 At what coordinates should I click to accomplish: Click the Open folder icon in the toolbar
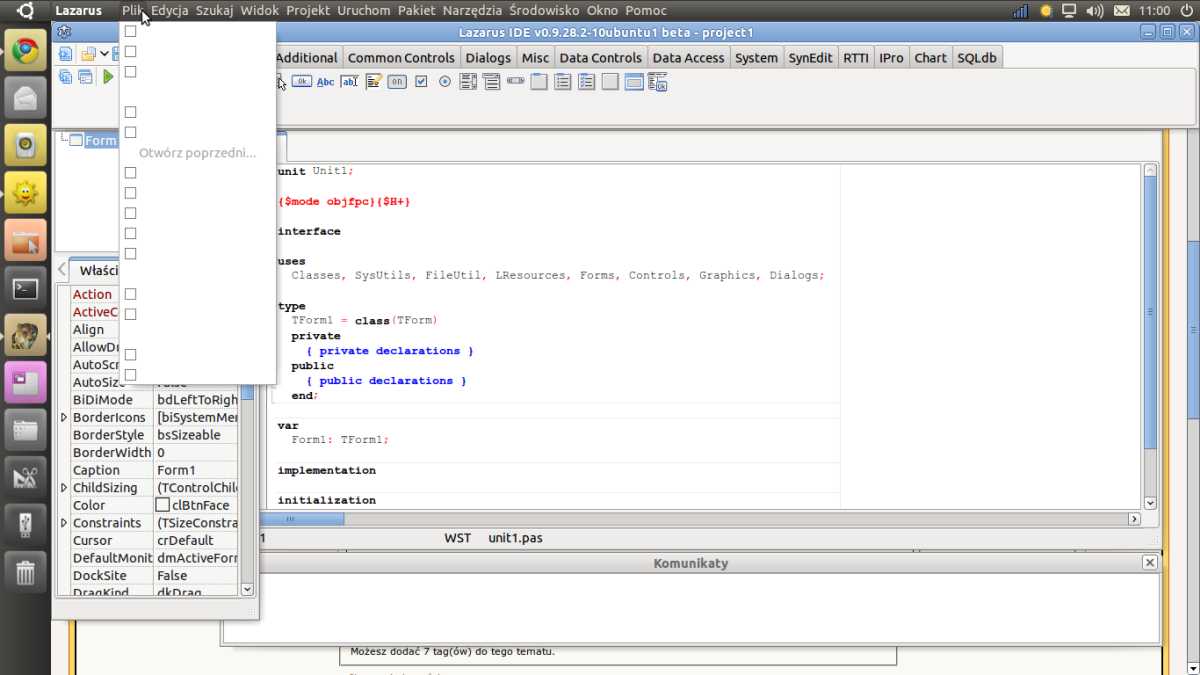point(88,54)
